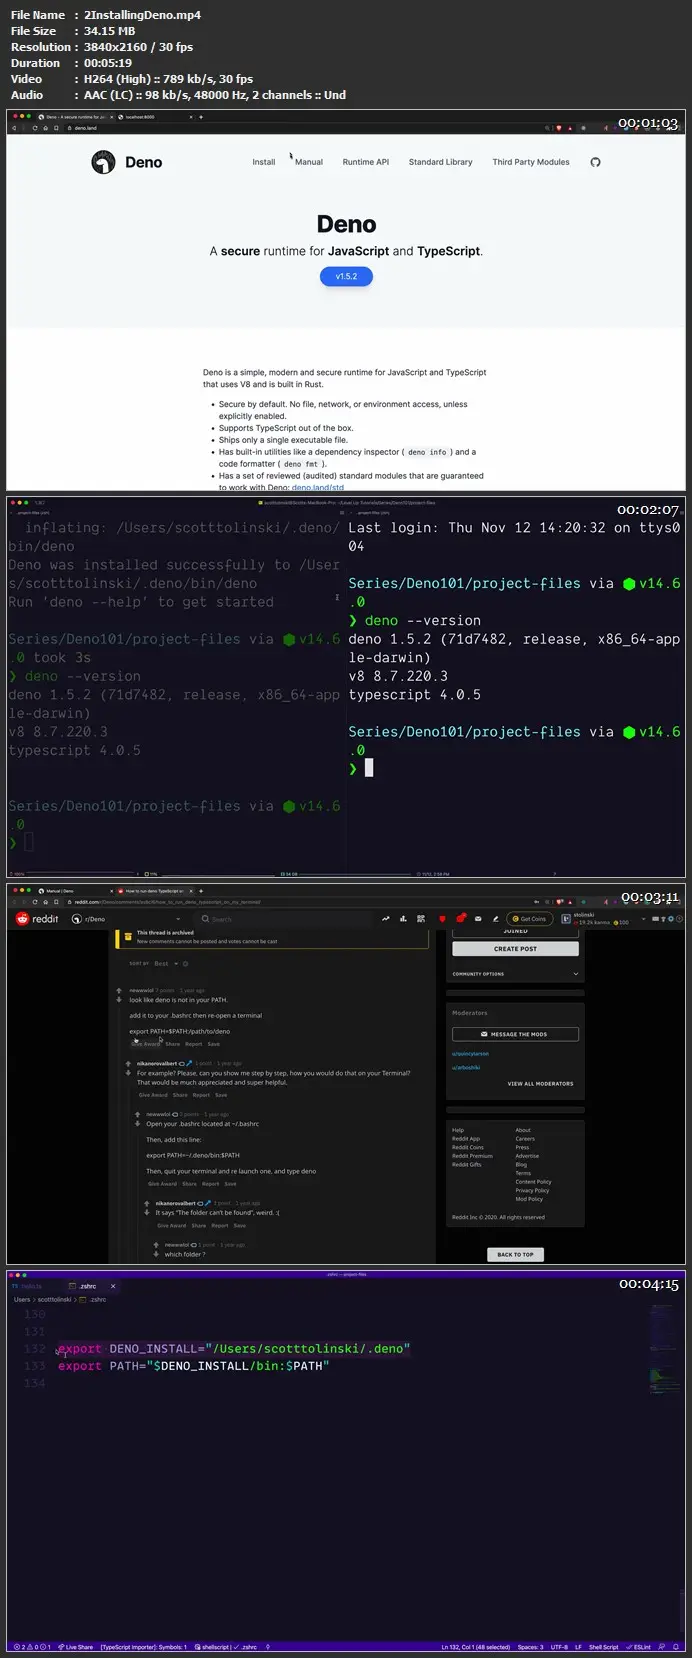
Task: Change language mode Shell Script in status bar
Action: click(603, 1647)
